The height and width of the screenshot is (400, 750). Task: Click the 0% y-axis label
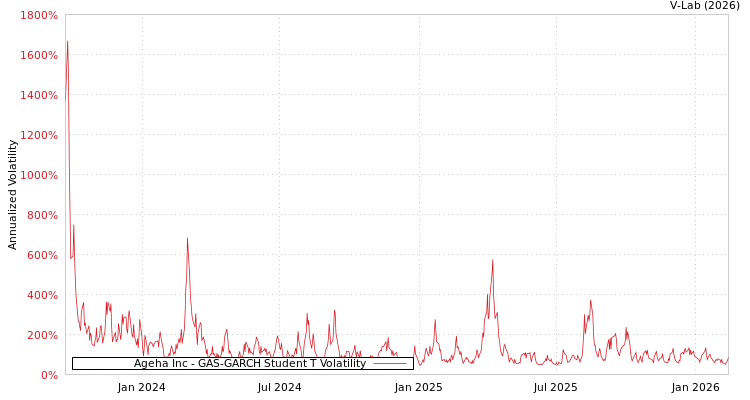point(49,375)
